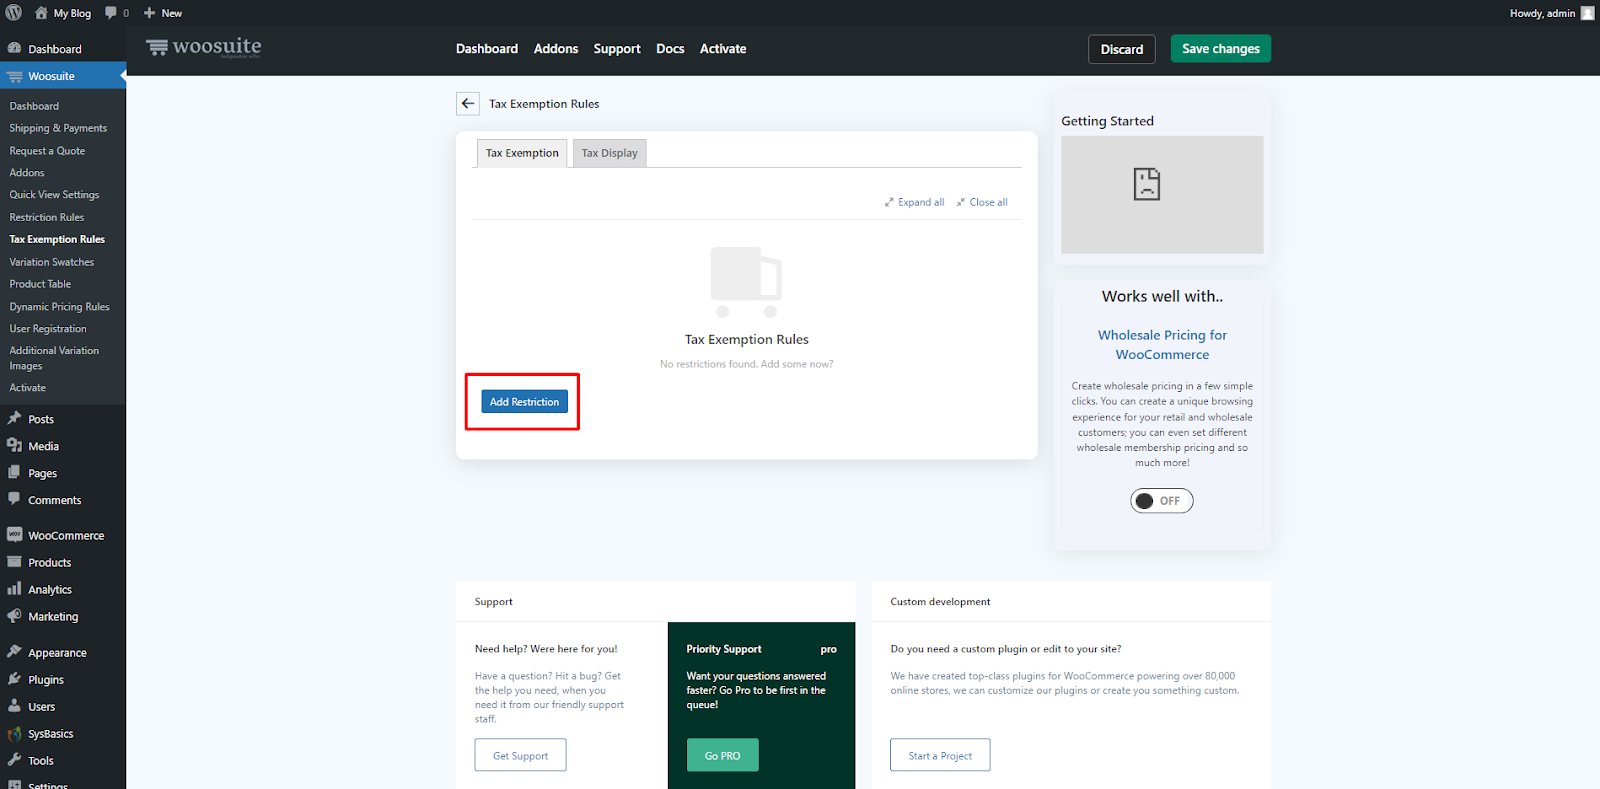Click the Users icon in sidebar
This screenshot has height=789, width=1600.
pyautogui.click(x=14, y=706)
